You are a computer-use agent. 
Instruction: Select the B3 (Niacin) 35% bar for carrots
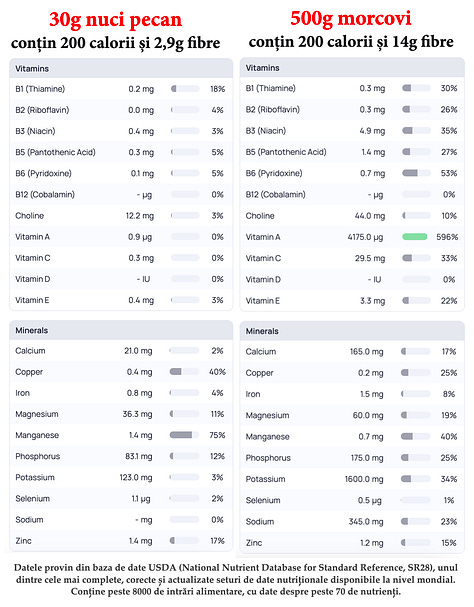pyautogui.click(x=416, y=130)
